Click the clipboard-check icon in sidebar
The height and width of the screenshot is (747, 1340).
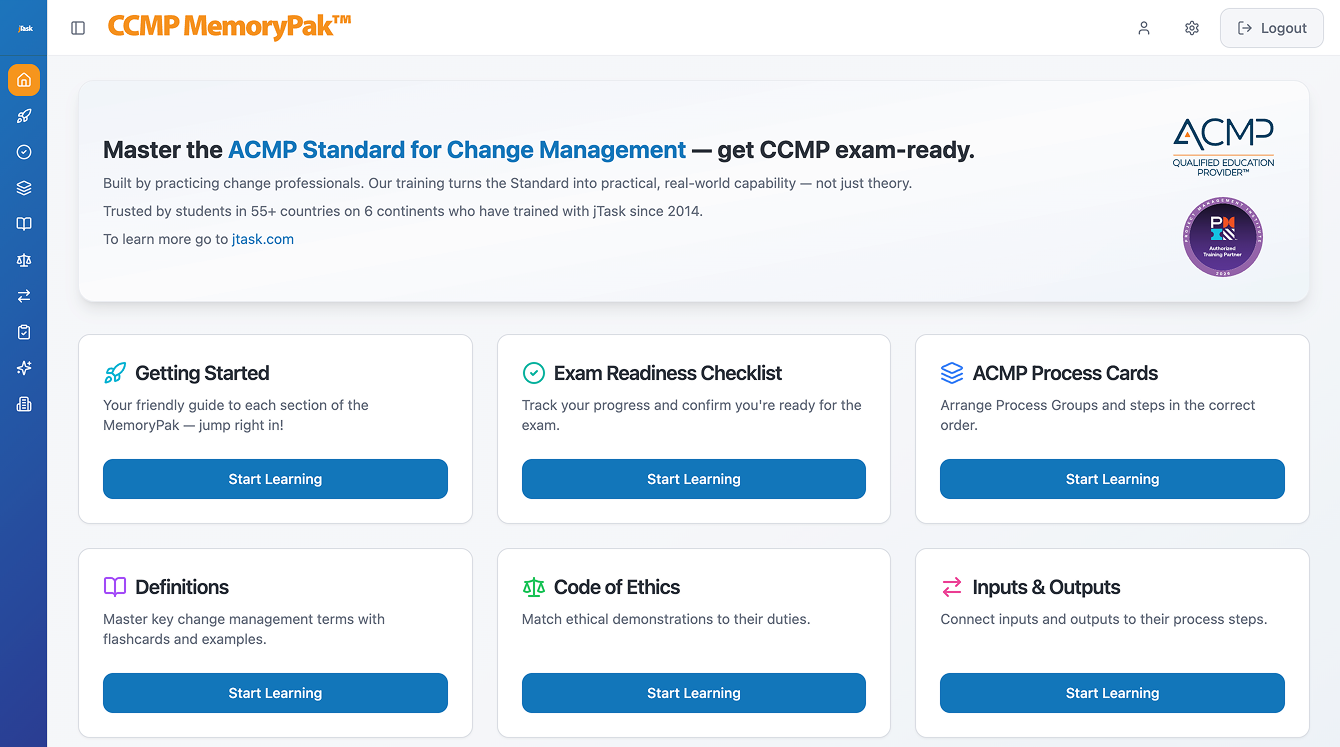click(x=24, y=332)
